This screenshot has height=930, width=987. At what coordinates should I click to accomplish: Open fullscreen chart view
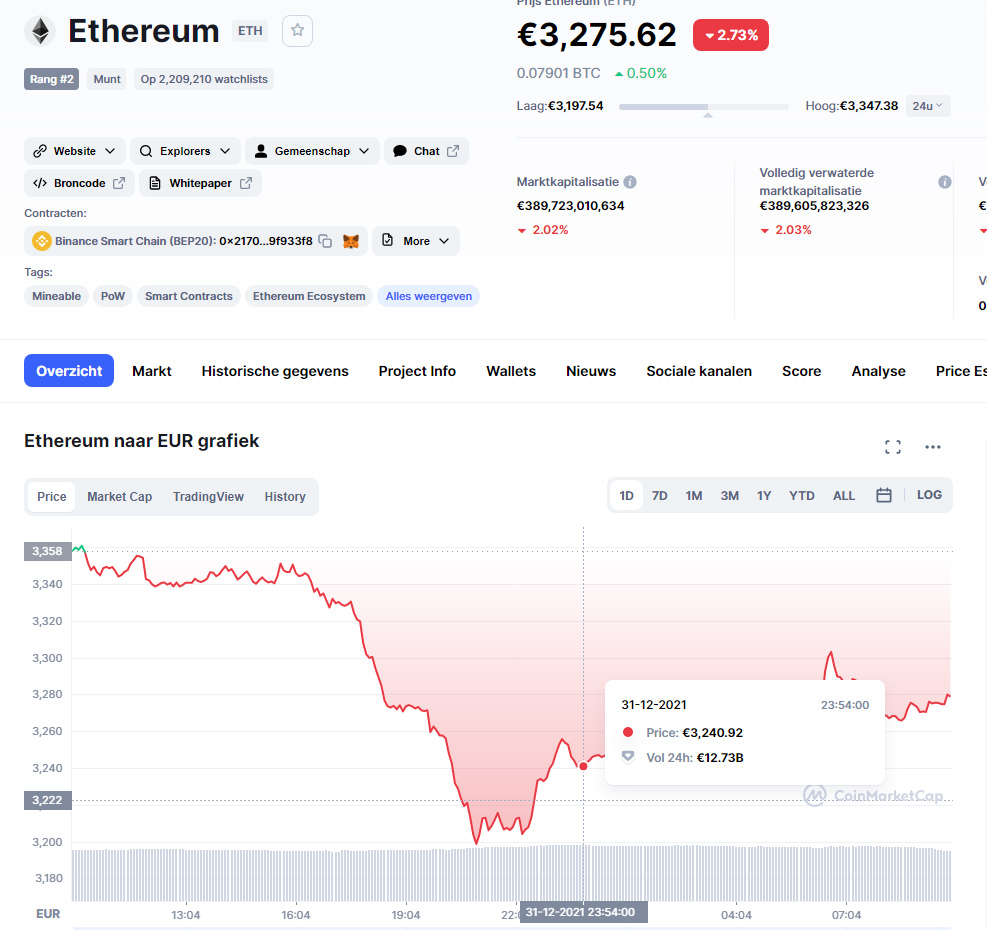[893, 447]
